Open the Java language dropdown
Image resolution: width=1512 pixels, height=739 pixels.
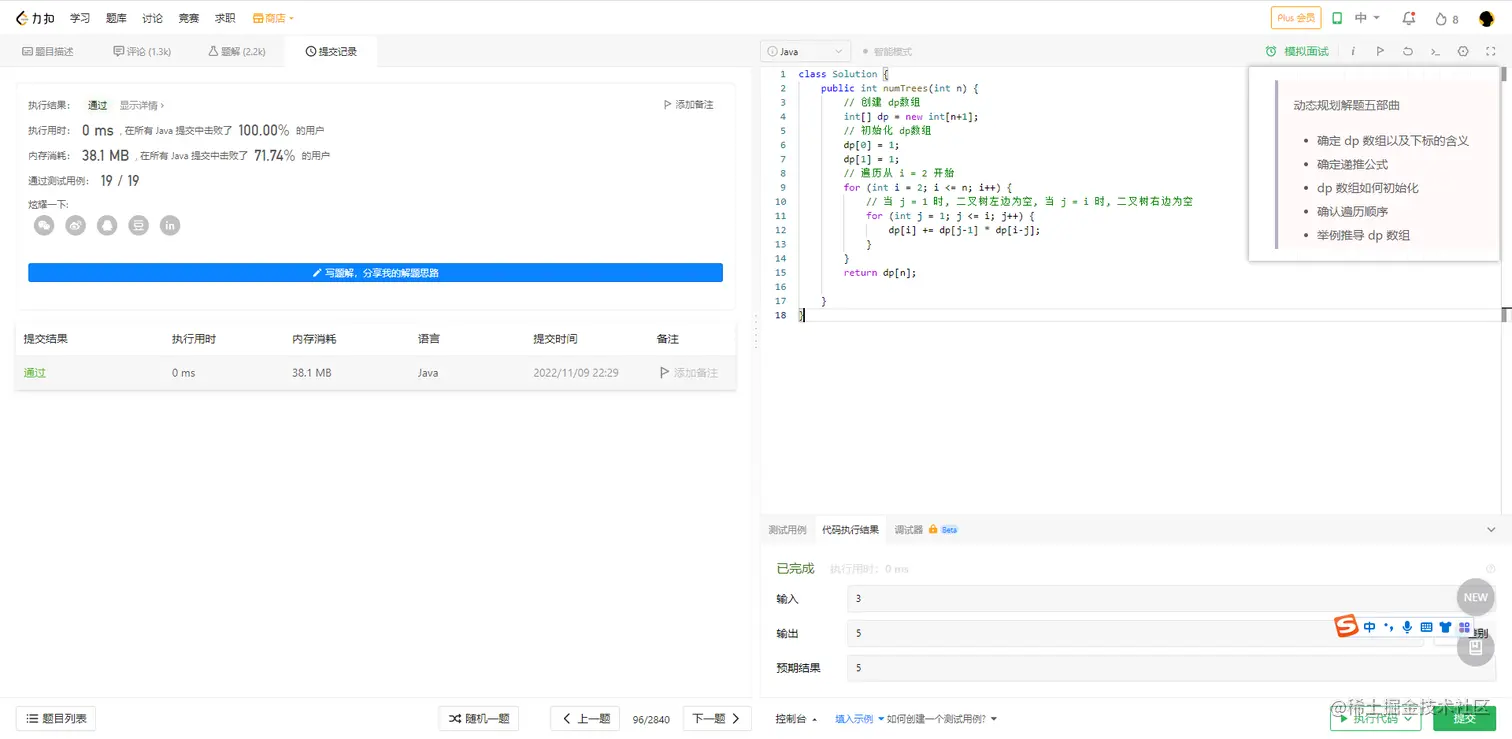click(806, 51)
